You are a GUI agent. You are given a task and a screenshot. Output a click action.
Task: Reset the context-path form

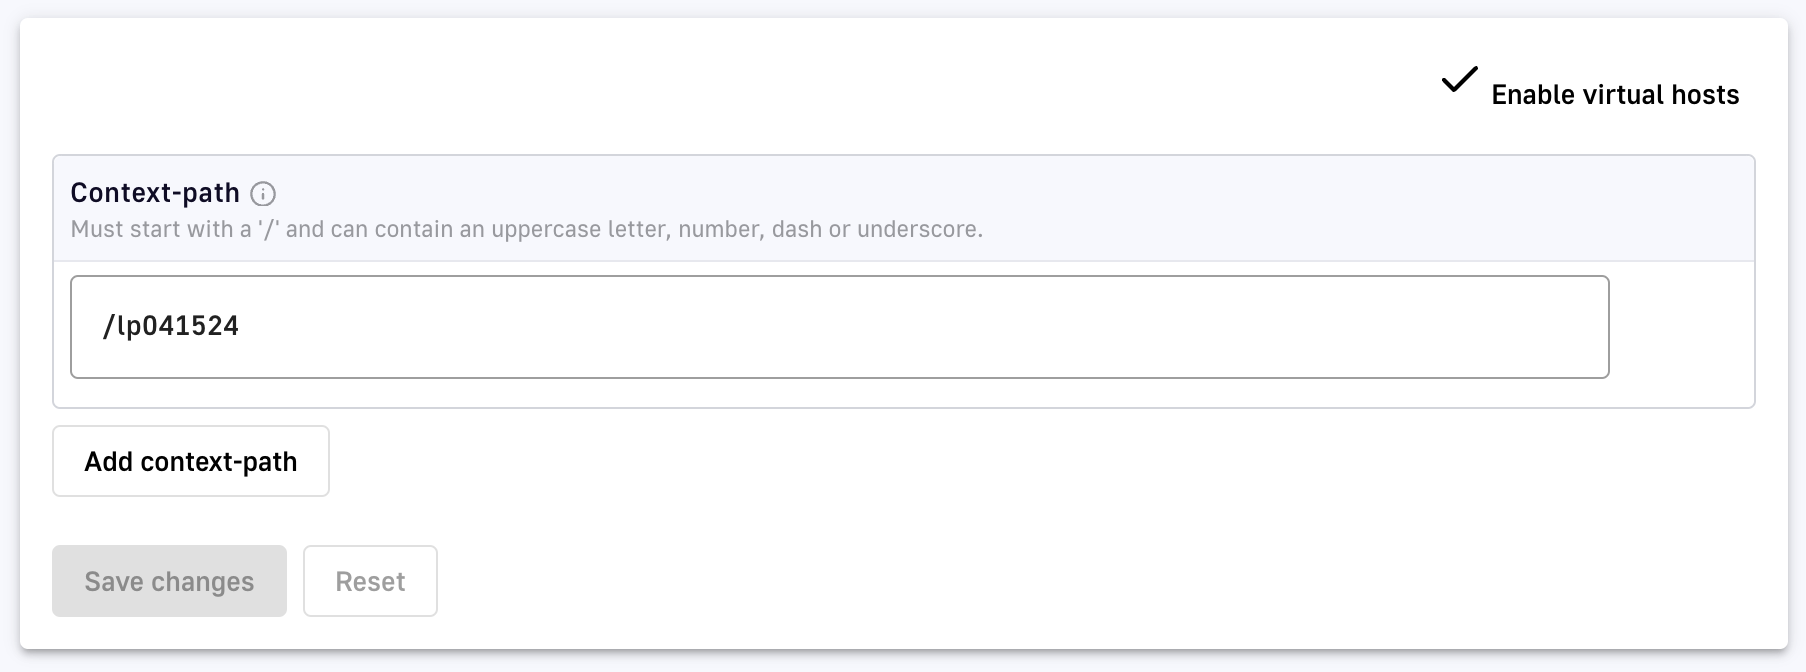(x=370, y=581)
